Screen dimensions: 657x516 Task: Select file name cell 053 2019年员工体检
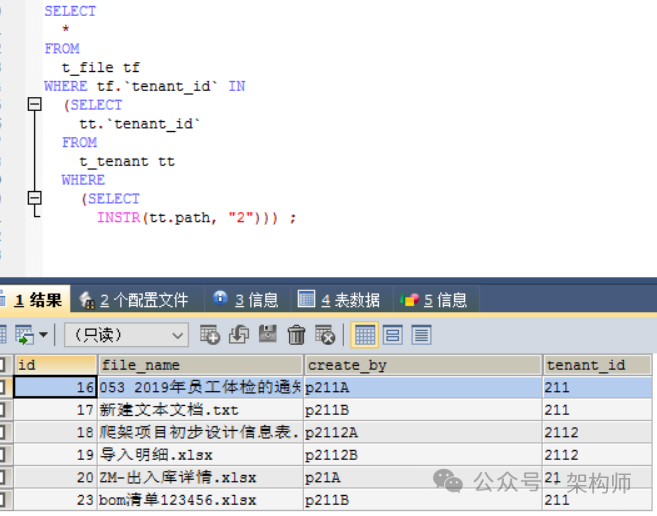pos(200,387)
